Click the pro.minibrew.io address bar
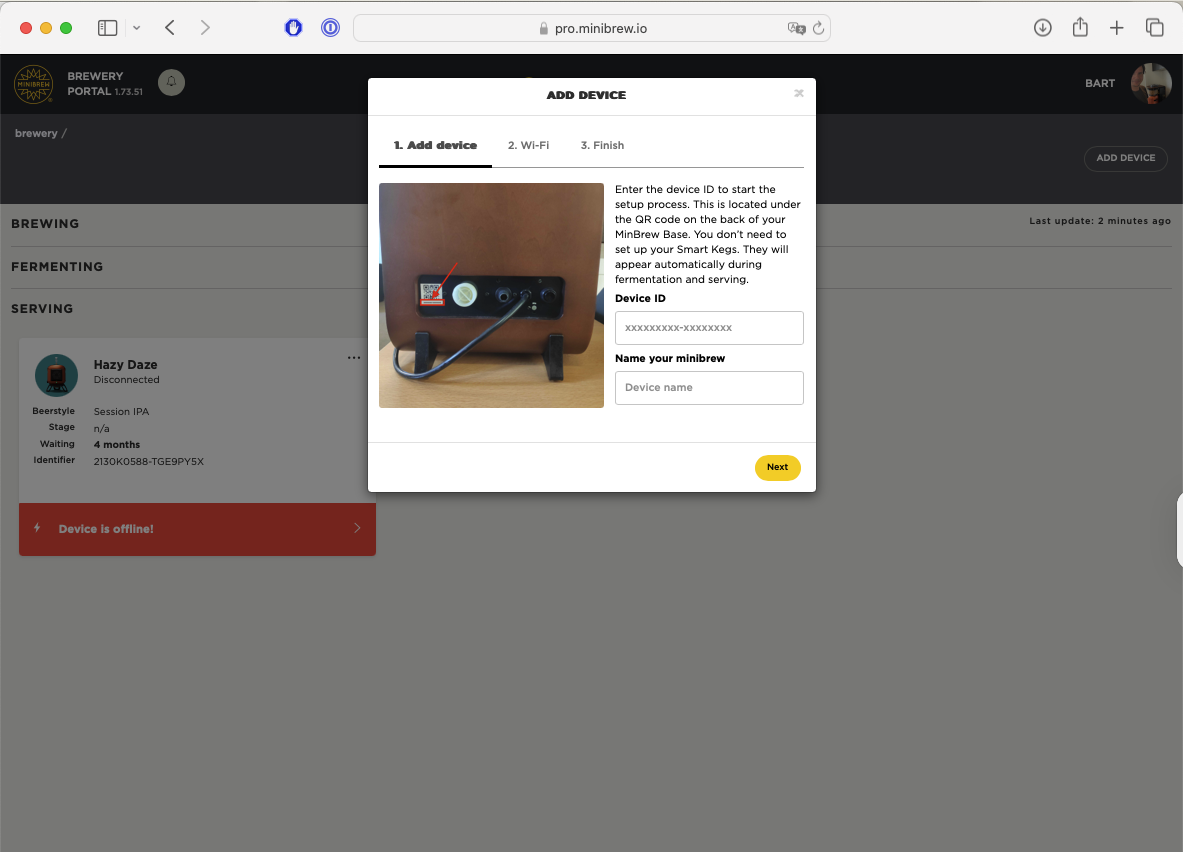The height and width of the screenshot is (852, 1183). click(592, 29)
